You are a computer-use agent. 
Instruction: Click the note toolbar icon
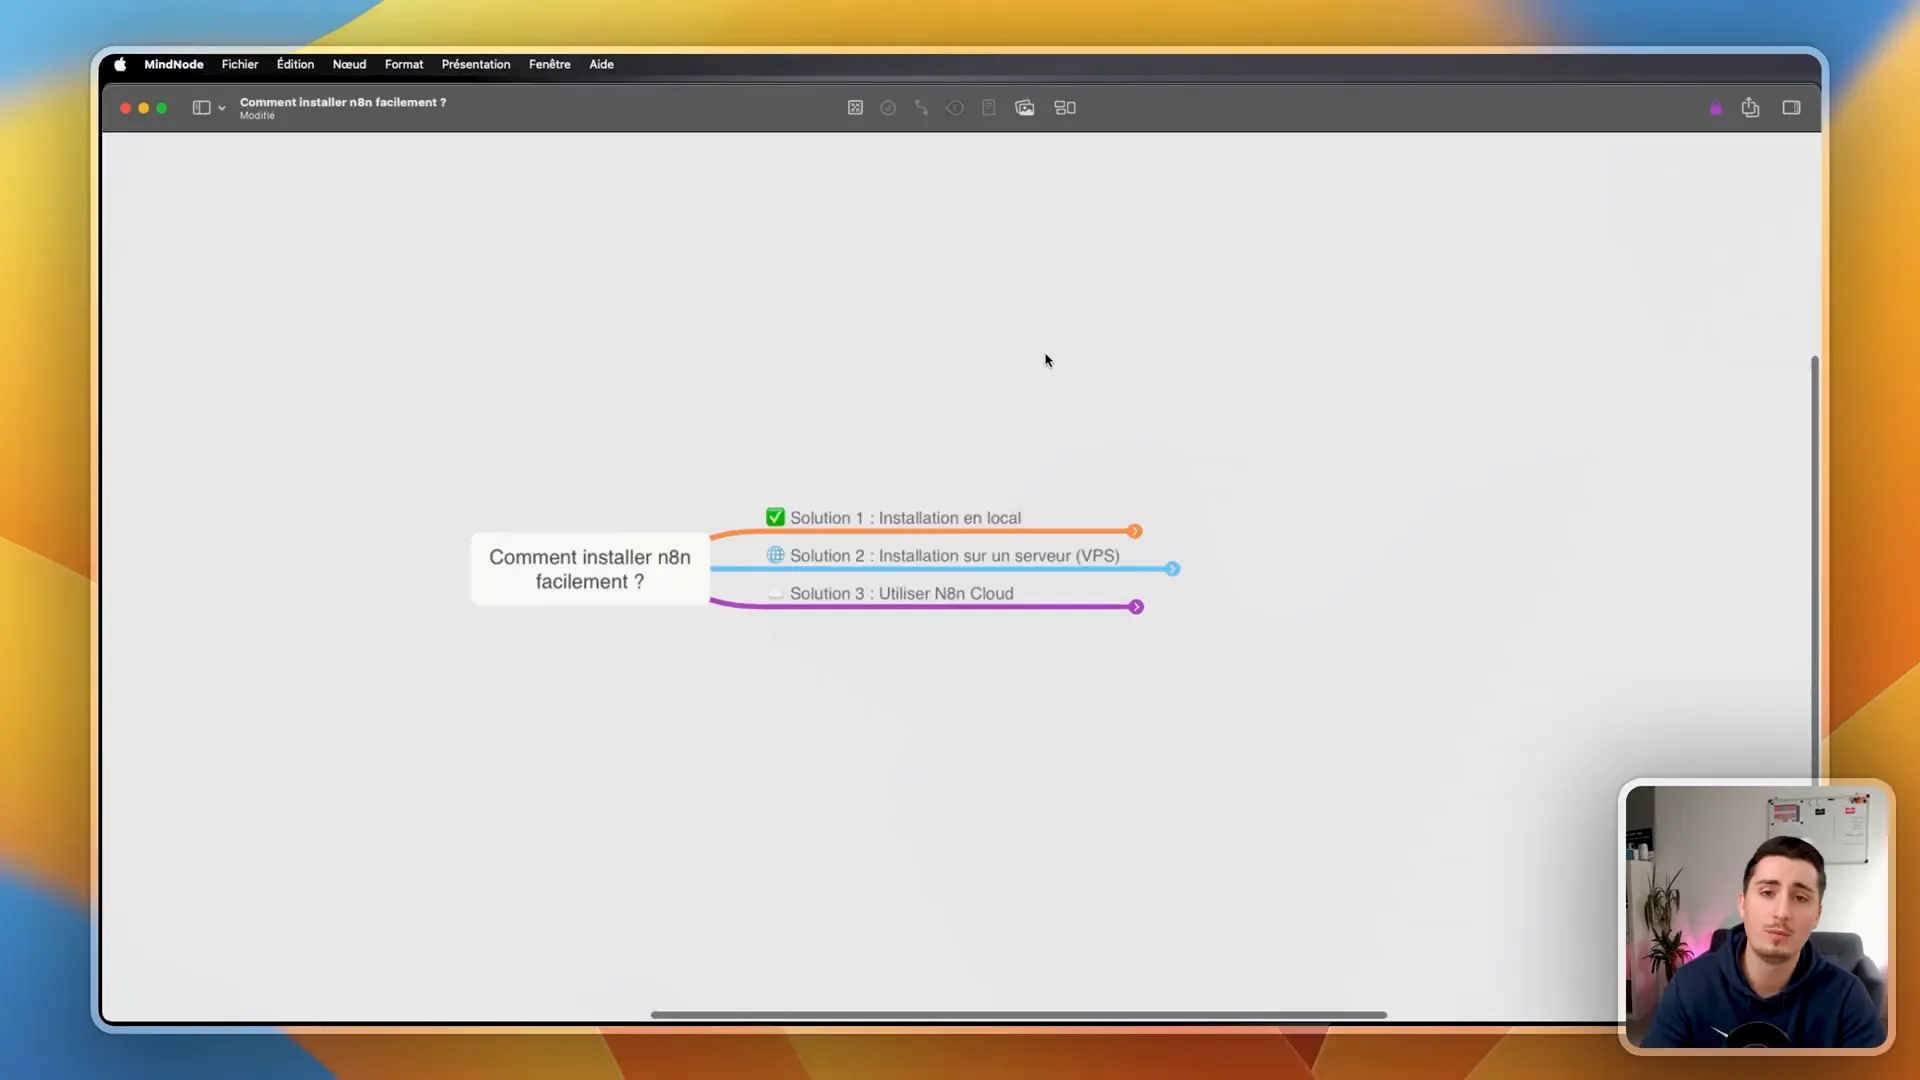pyautogui.click(x=988, y=108)
